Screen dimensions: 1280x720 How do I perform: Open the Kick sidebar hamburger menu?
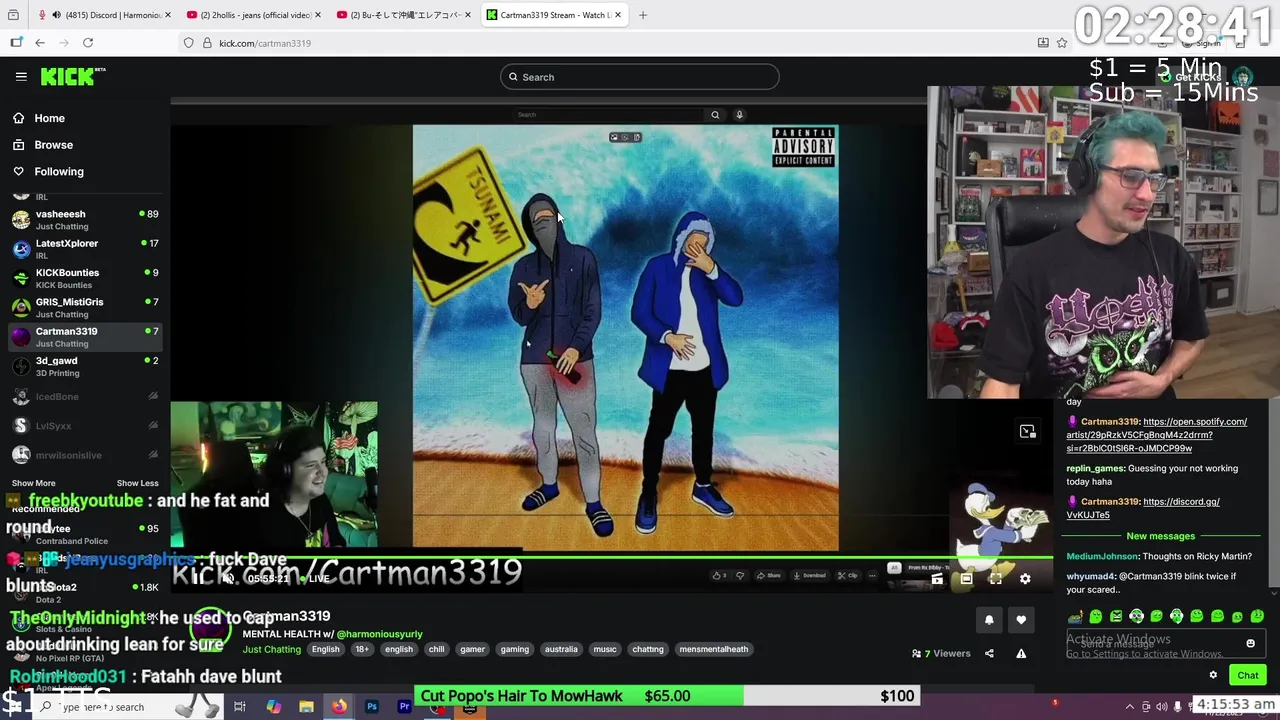pyautogui.click(x=21, y=76)
